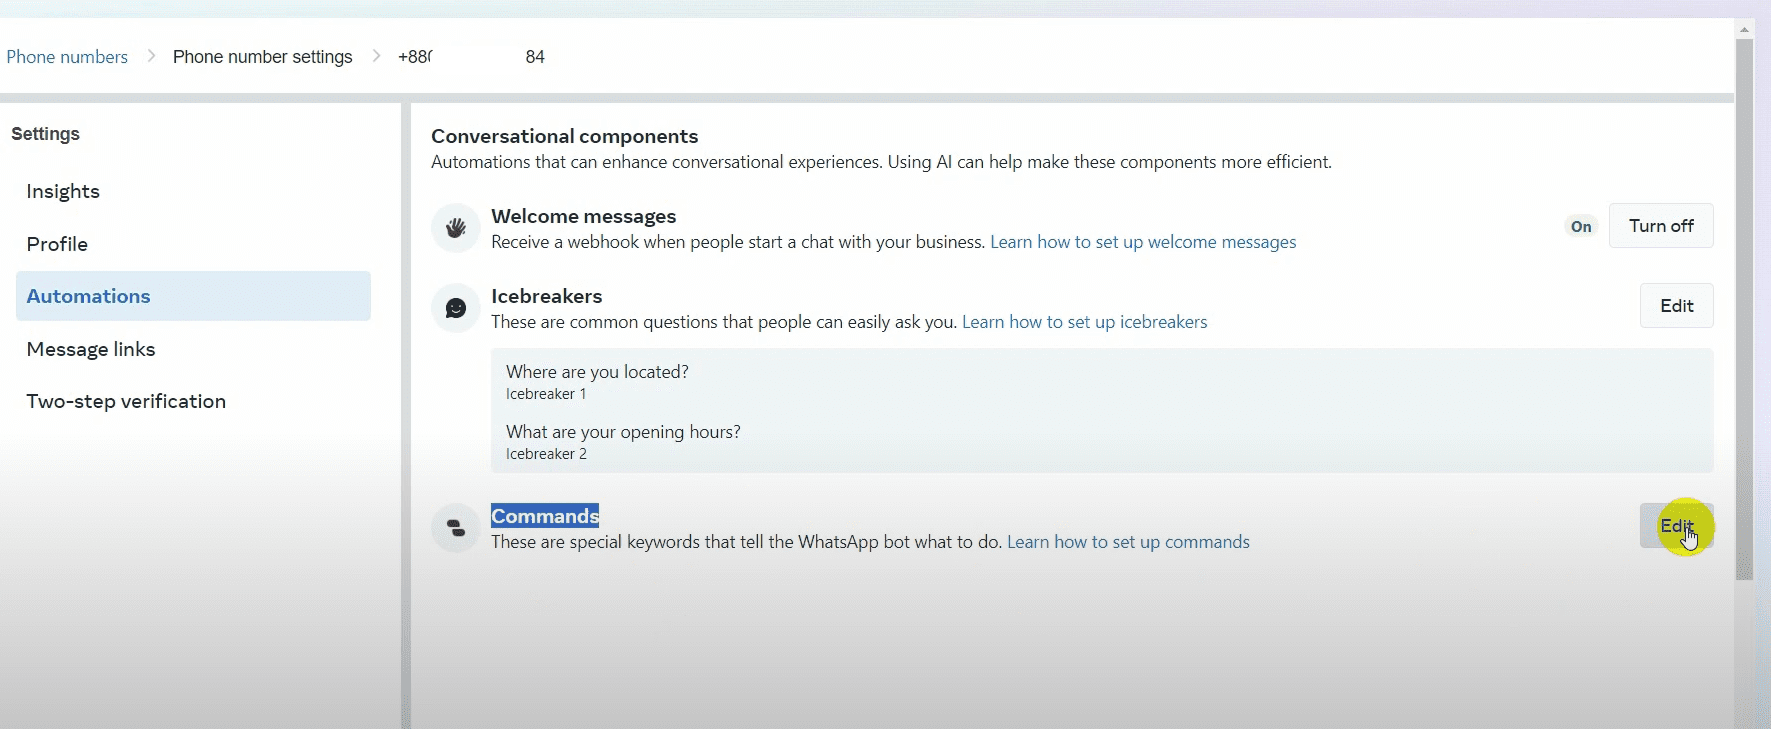Edit the Icebreakers list
The width and height of the screenshot is (1771, 729).
[1676, 306]
